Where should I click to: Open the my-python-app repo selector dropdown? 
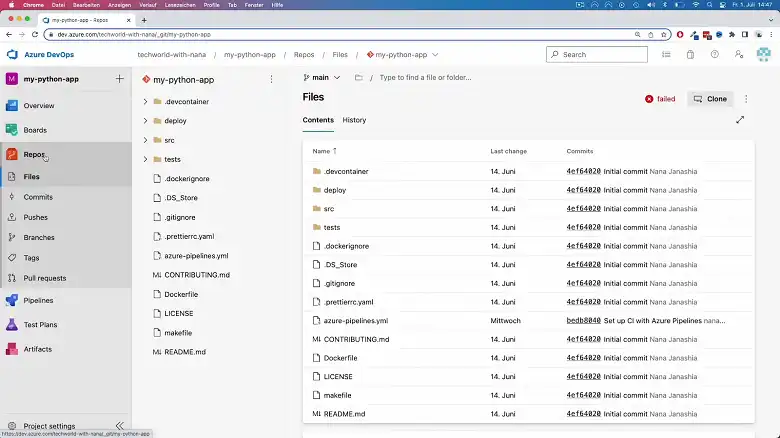click(402, 55)
